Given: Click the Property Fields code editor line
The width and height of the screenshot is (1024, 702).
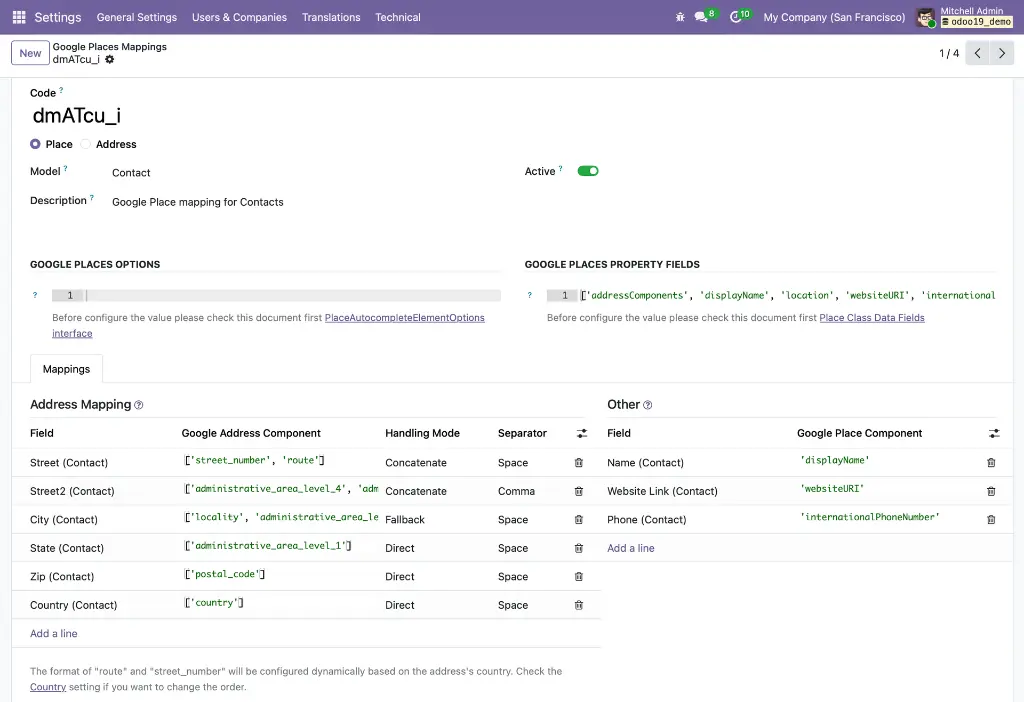Looking at the screenshot, I should 788,295.
